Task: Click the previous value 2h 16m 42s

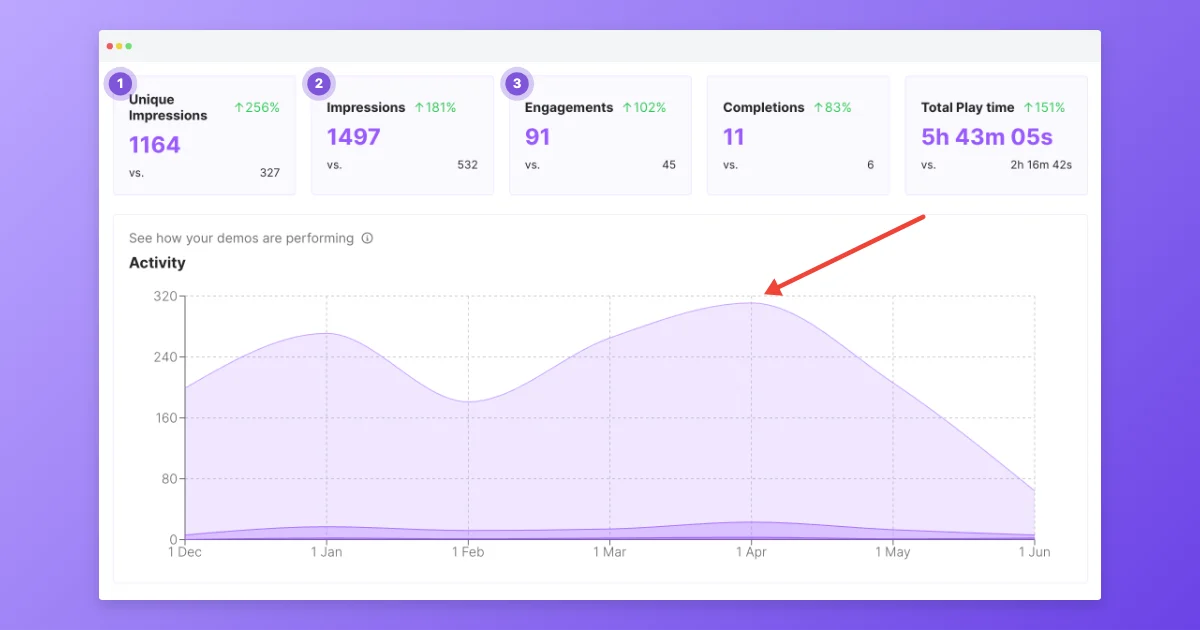Action: 1041,165
